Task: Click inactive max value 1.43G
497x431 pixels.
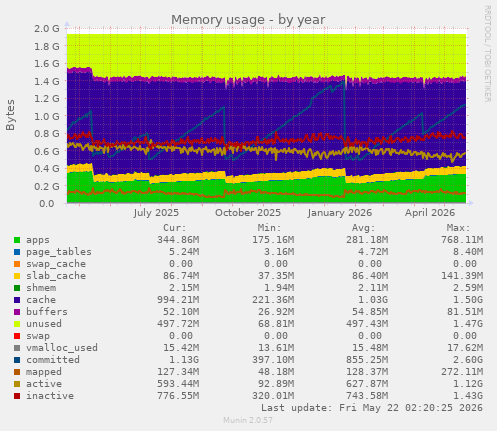Action: [468, 396]
